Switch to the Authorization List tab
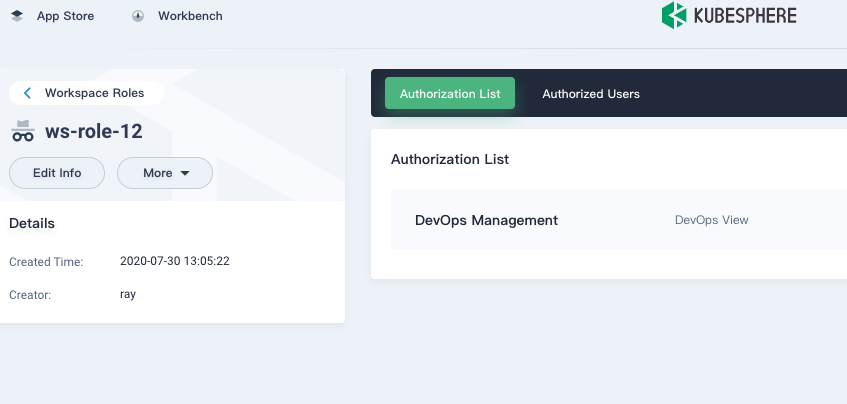The width and height of the screenshot is (847, 404). tap(450, 93)
